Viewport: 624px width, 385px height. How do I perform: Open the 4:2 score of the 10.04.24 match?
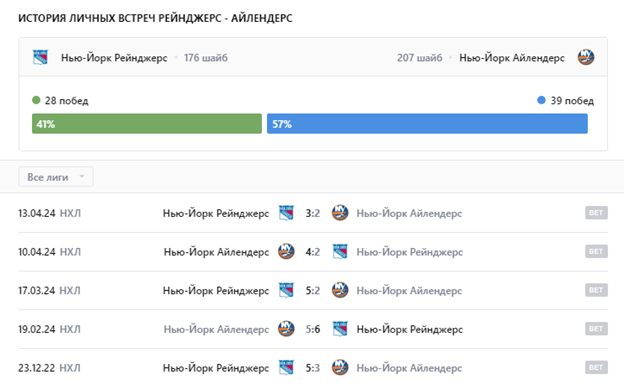pyautogui.click(x=313, y=252)
